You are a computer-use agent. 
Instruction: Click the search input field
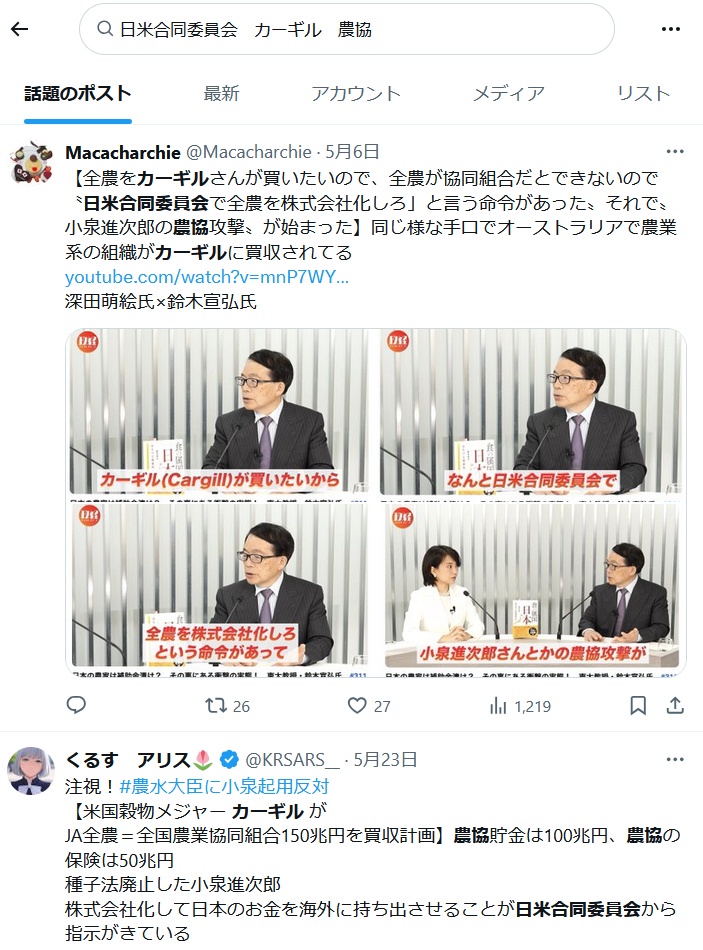(347, 29)
